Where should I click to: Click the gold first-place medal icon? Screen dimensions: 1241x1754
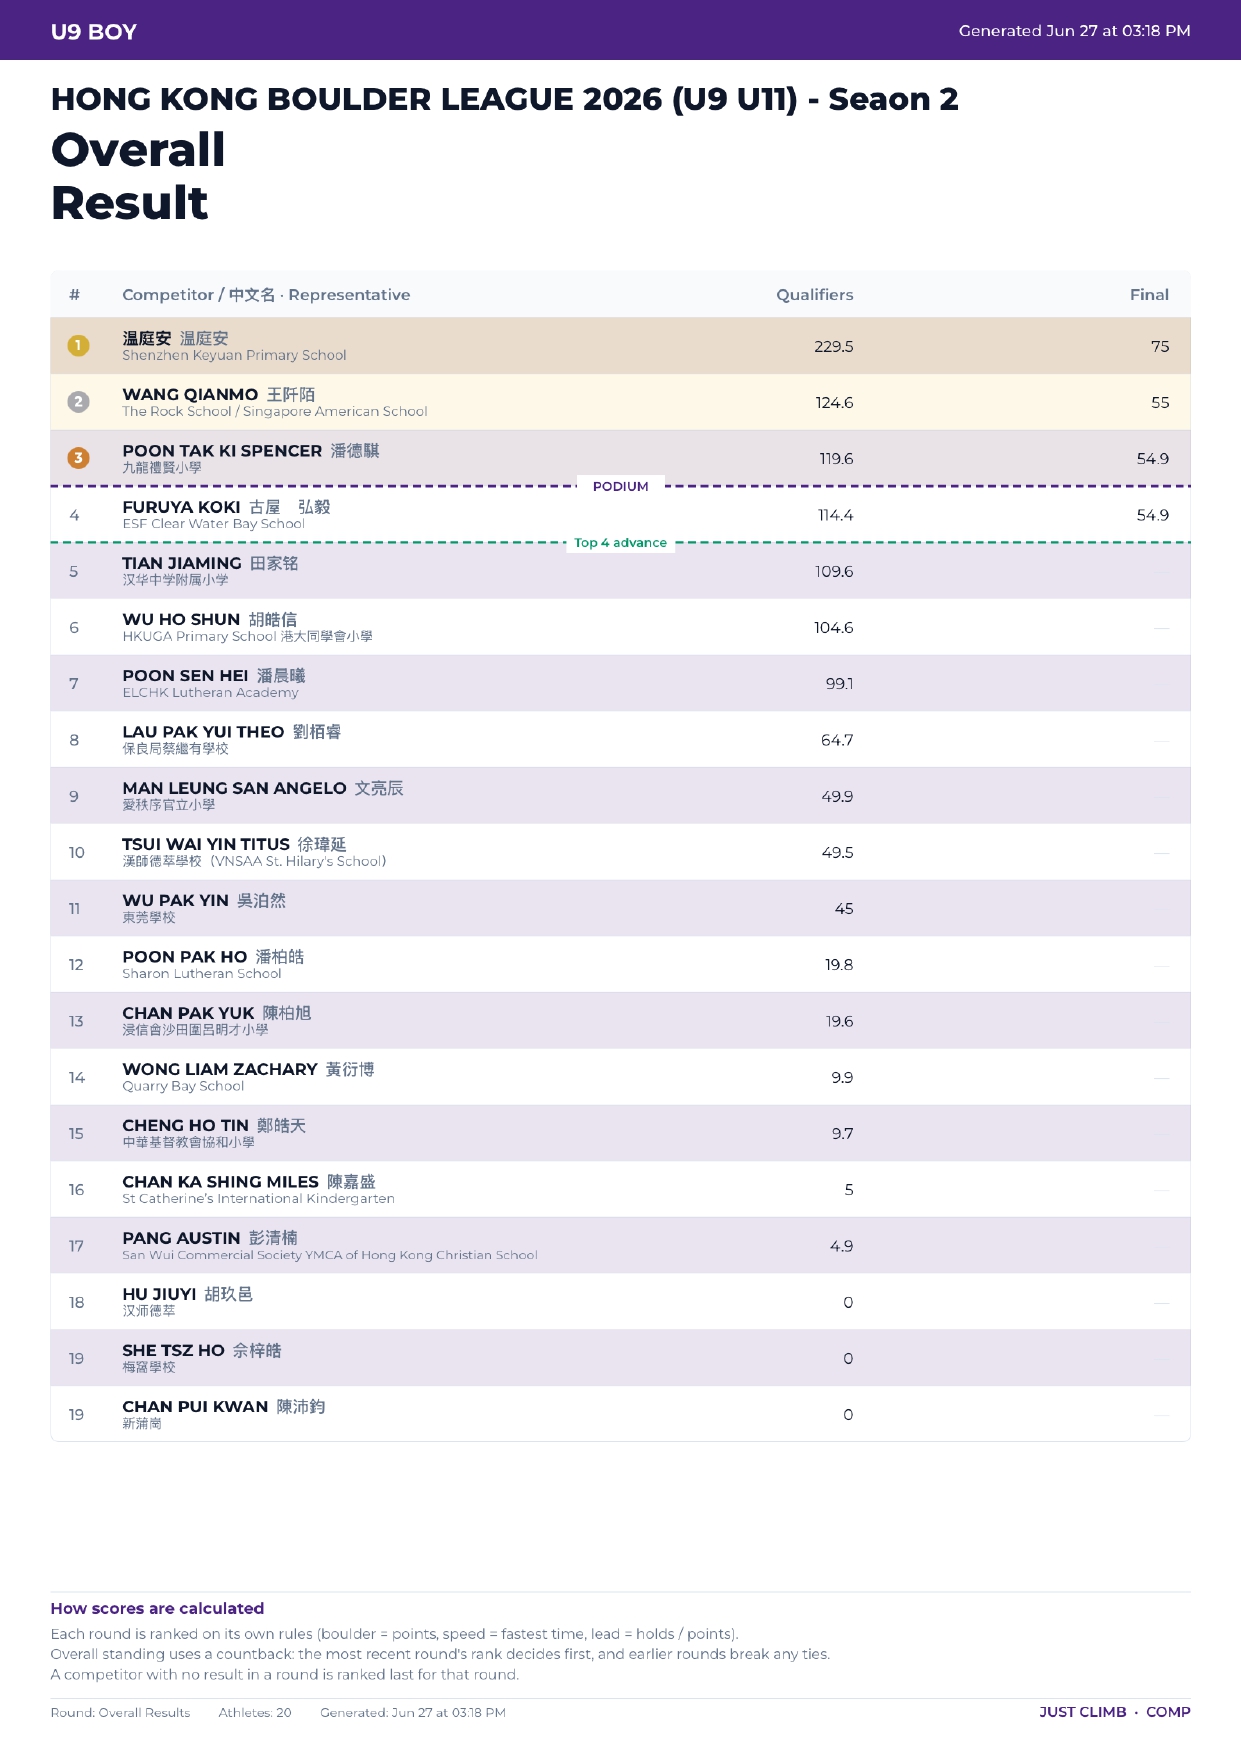click(x=78, y=346)
